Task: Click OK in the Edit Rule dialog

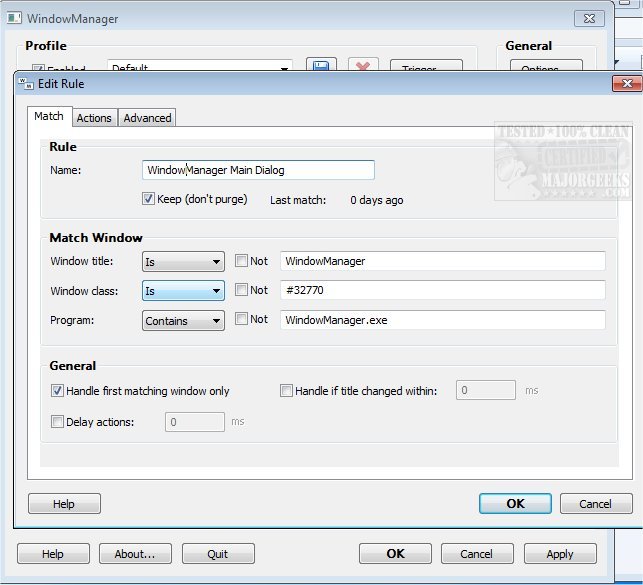Action: 515,503
